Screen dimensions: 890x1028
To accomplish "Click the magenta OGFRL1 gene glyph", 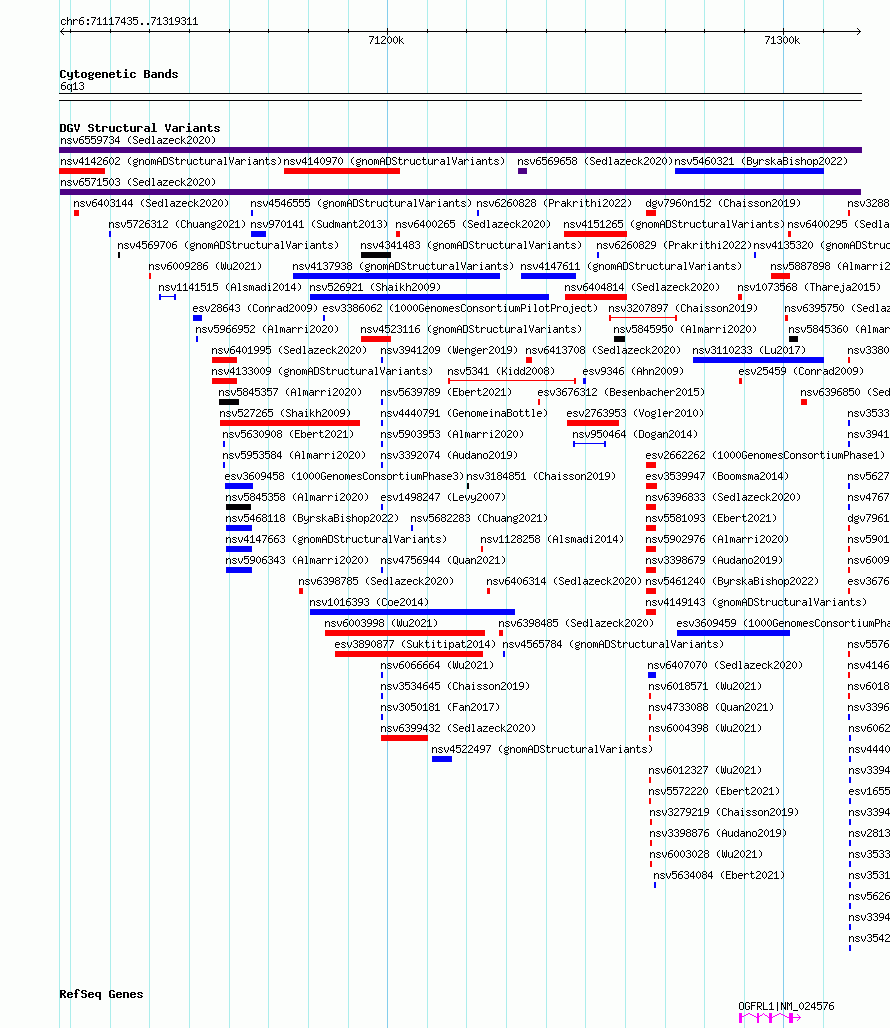I will [769, 1018].
